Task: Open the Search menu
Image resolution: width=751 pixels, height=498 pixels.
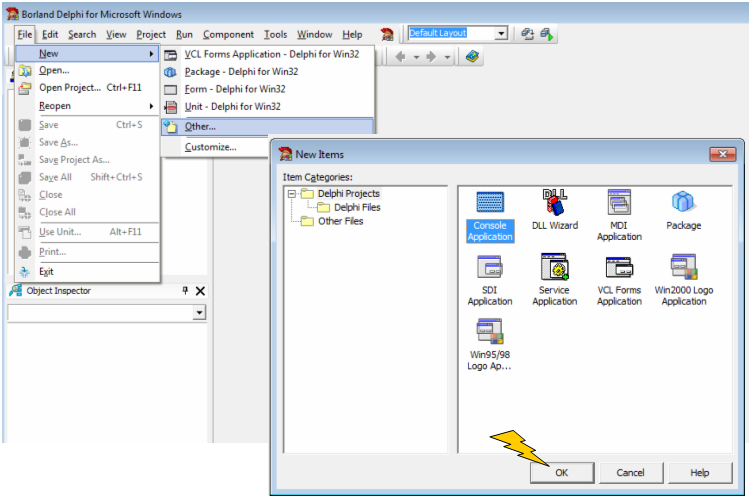Action: (82, 34)
